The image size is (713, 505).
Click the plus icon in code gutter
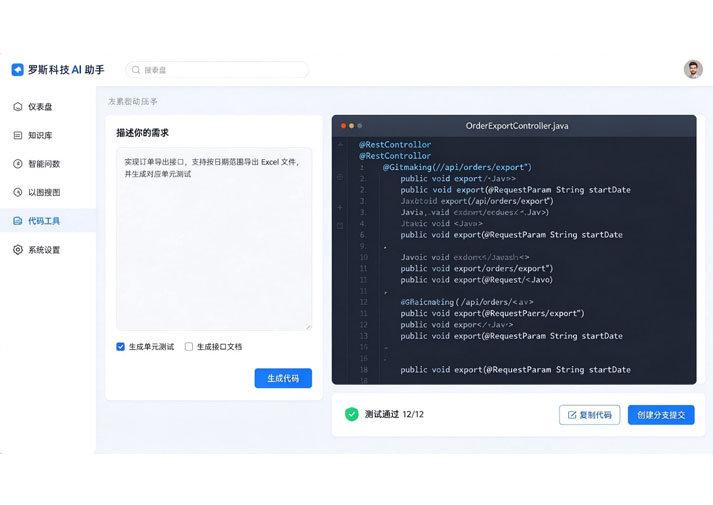click(x=340, y=208)
